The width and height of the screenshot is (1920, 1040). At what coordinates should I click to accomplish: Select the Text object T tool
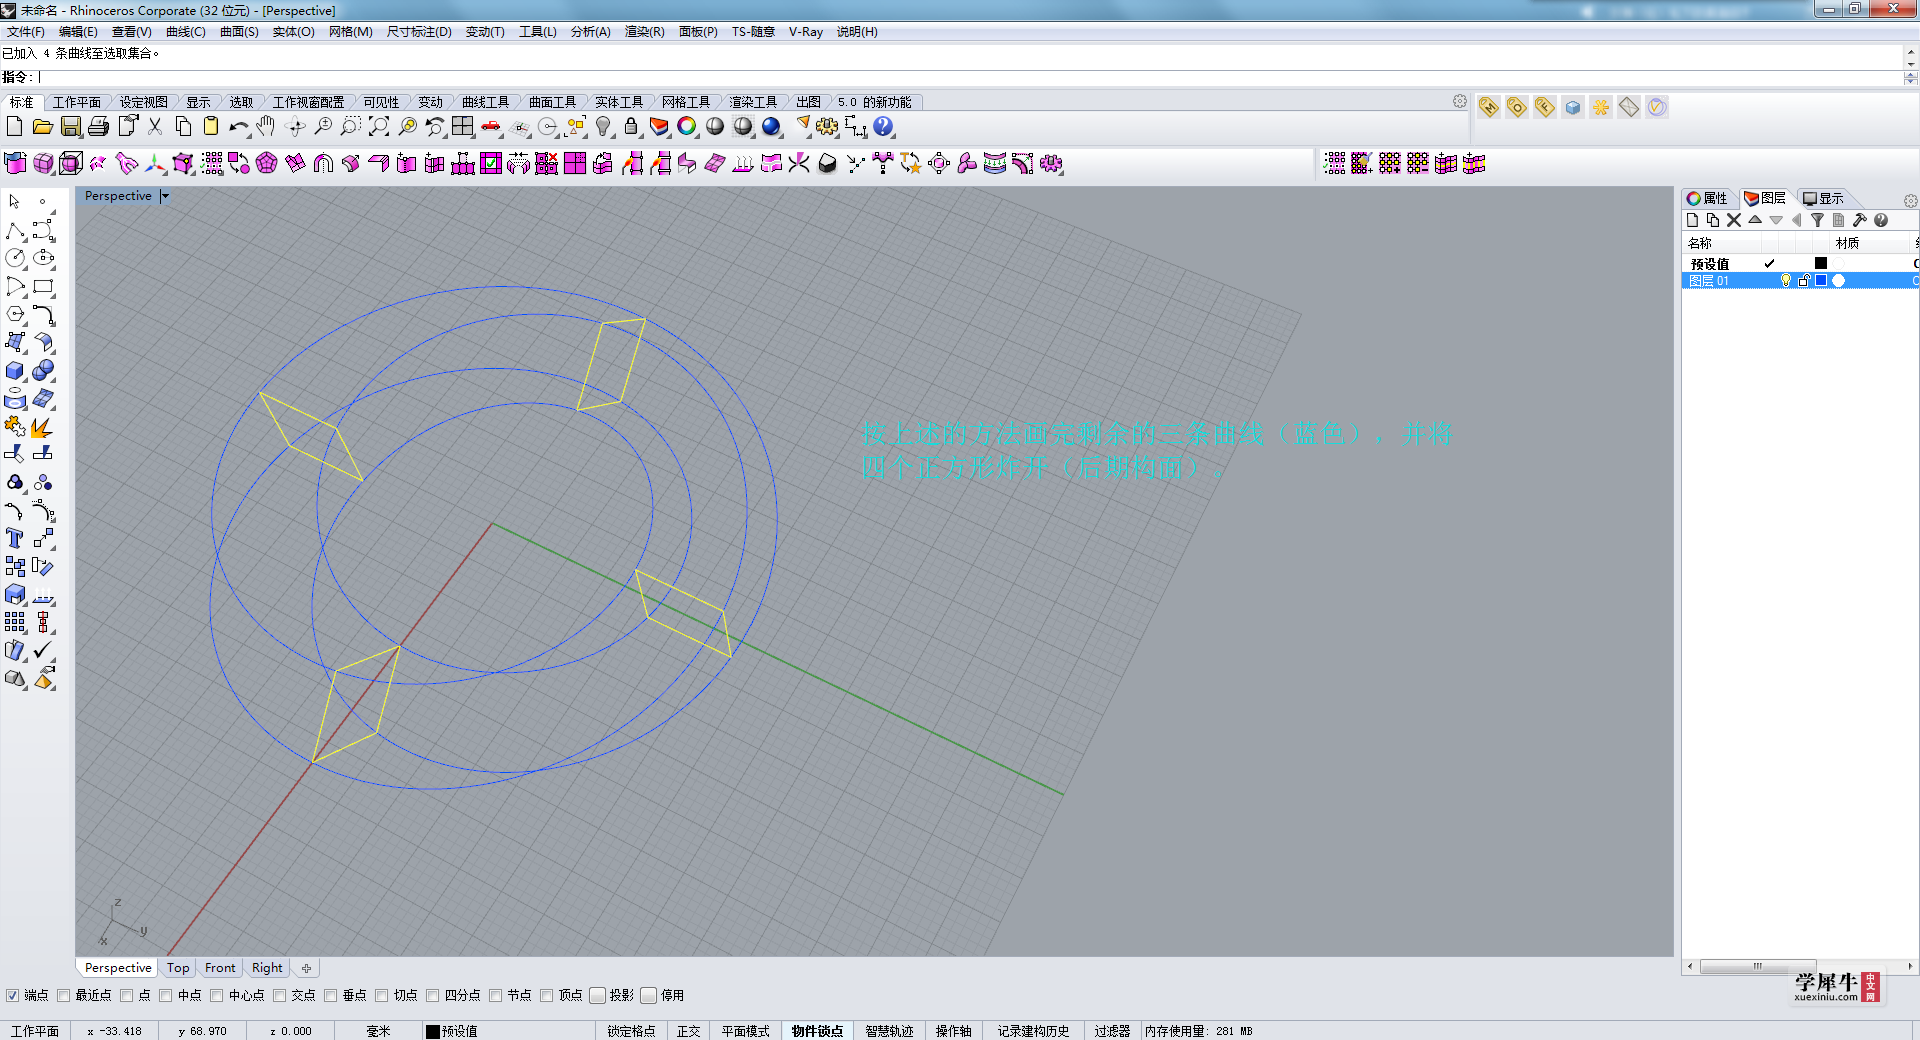15,539
